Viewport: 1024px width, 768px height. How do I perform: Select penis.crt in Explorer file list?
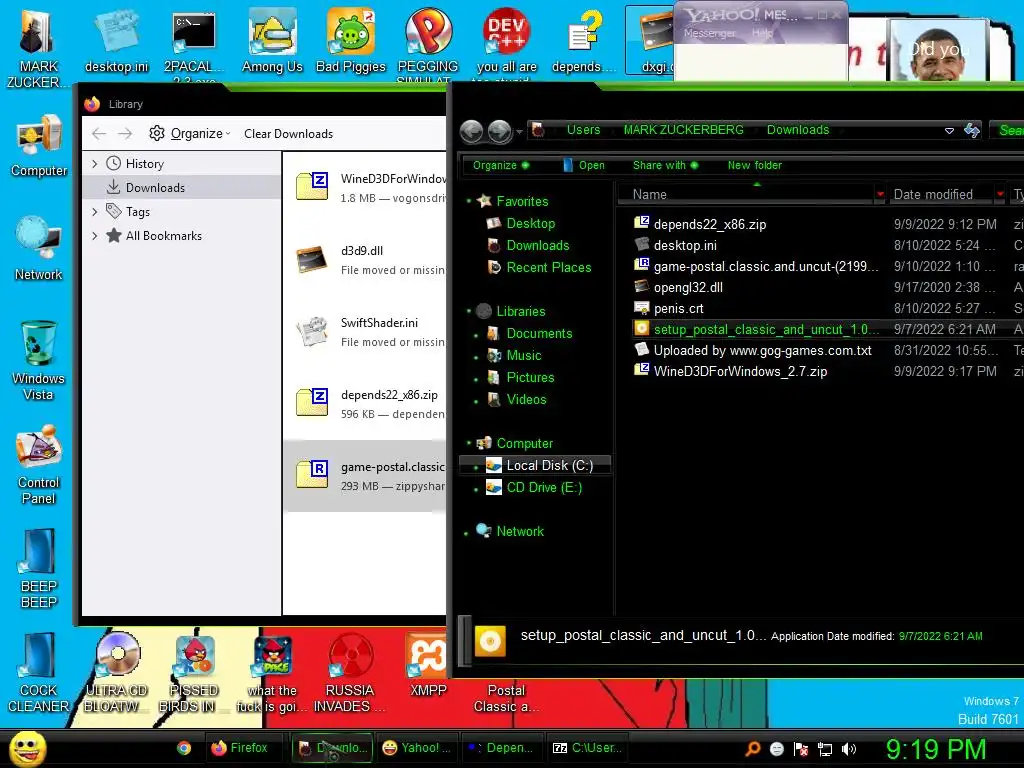click(x=678, y=308)
